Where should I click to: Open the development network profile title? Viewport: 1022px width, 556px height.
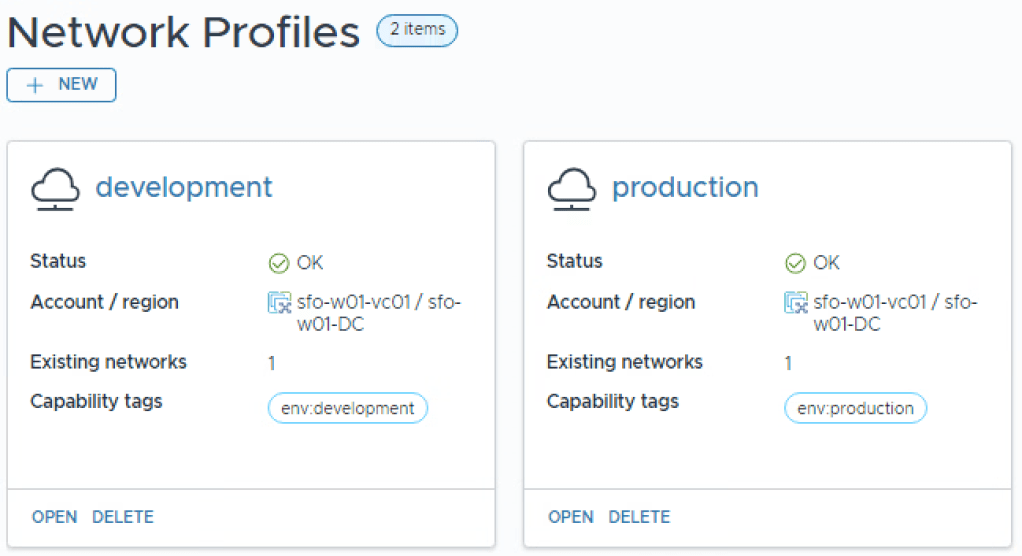(x=184, y=187)
